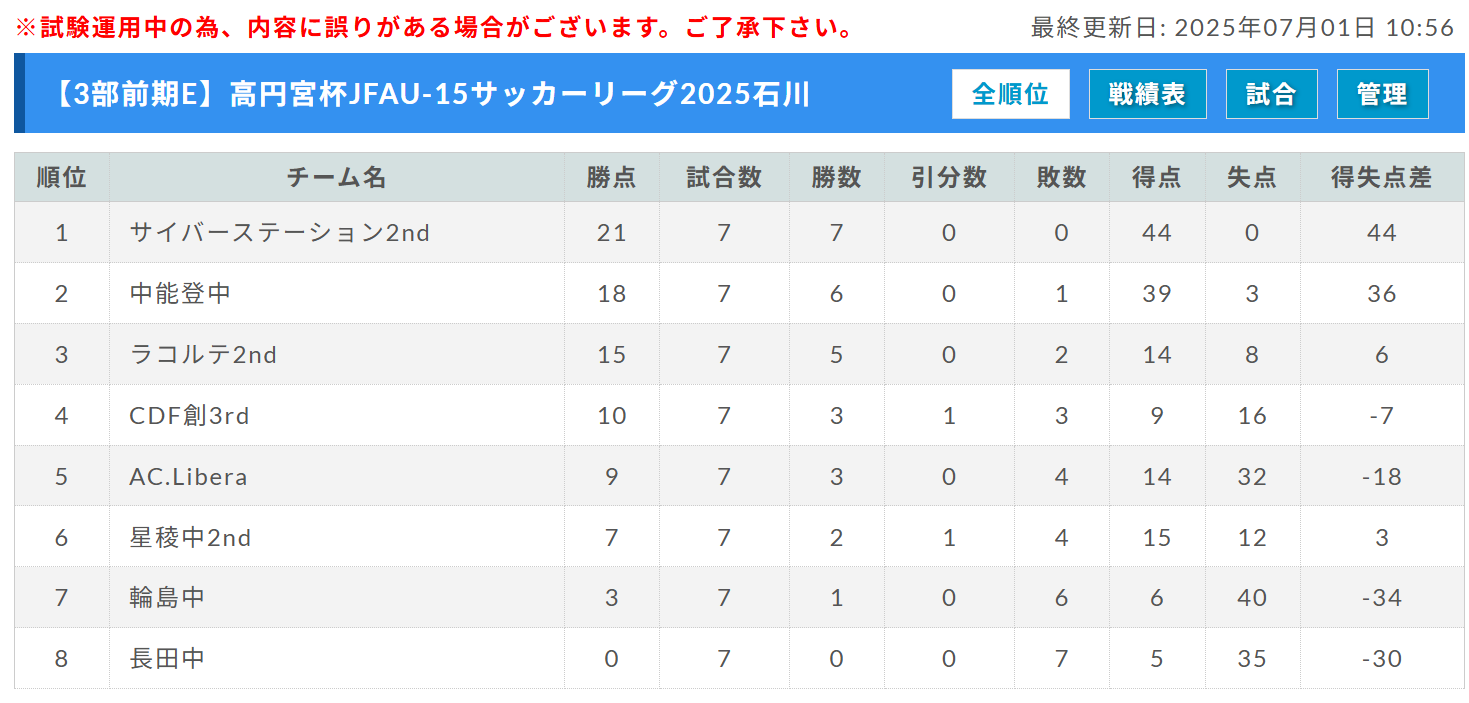Select team 中能登中
The width and height of the screenshot is (1469, 703).
point(180,294)
